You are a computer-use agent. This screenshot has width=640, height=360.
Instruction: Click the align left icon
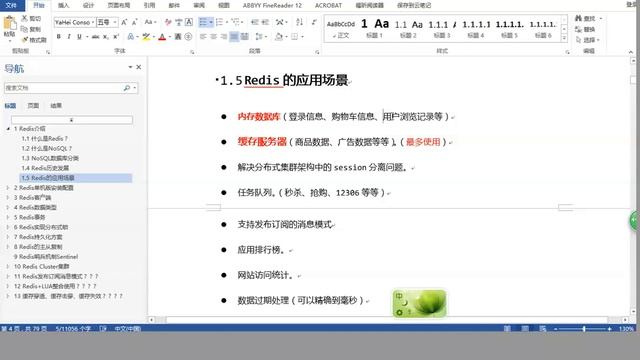pyautogui.click(x=203, y=37)
